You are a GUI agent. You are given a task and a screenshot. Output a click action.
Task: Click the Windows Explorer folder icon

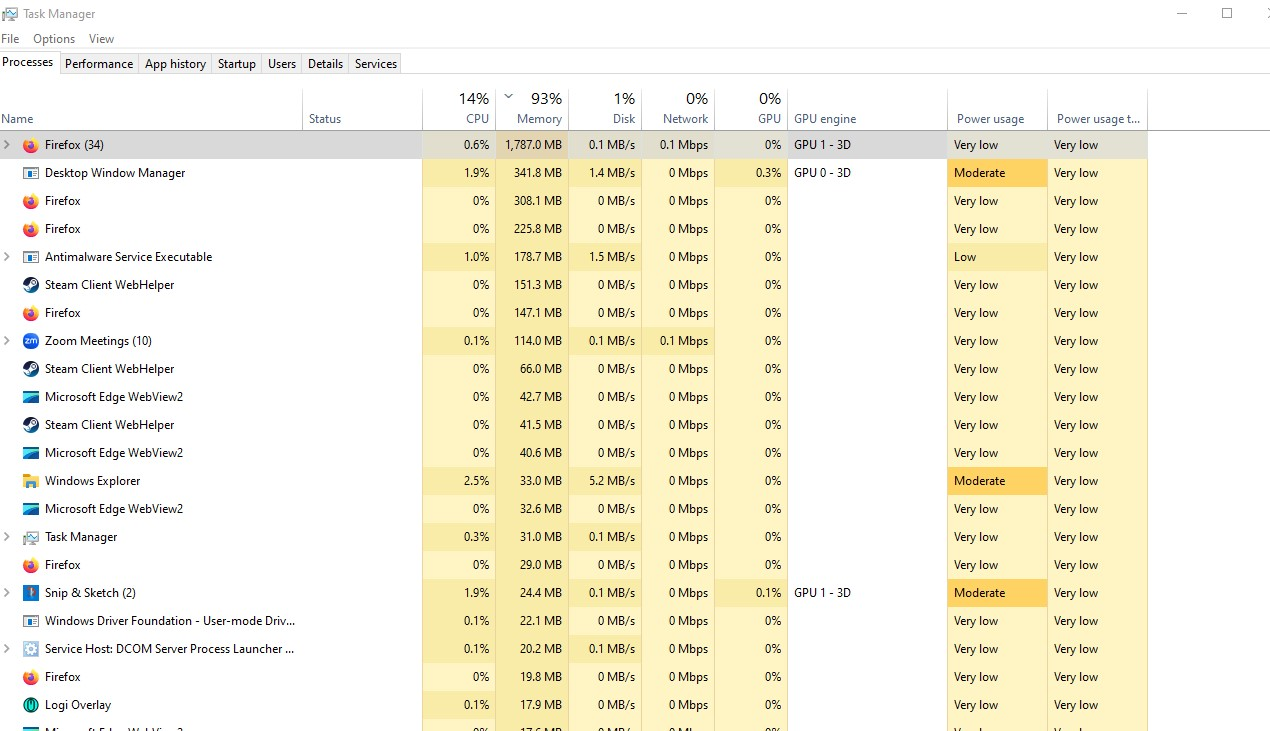pos(30,481)
